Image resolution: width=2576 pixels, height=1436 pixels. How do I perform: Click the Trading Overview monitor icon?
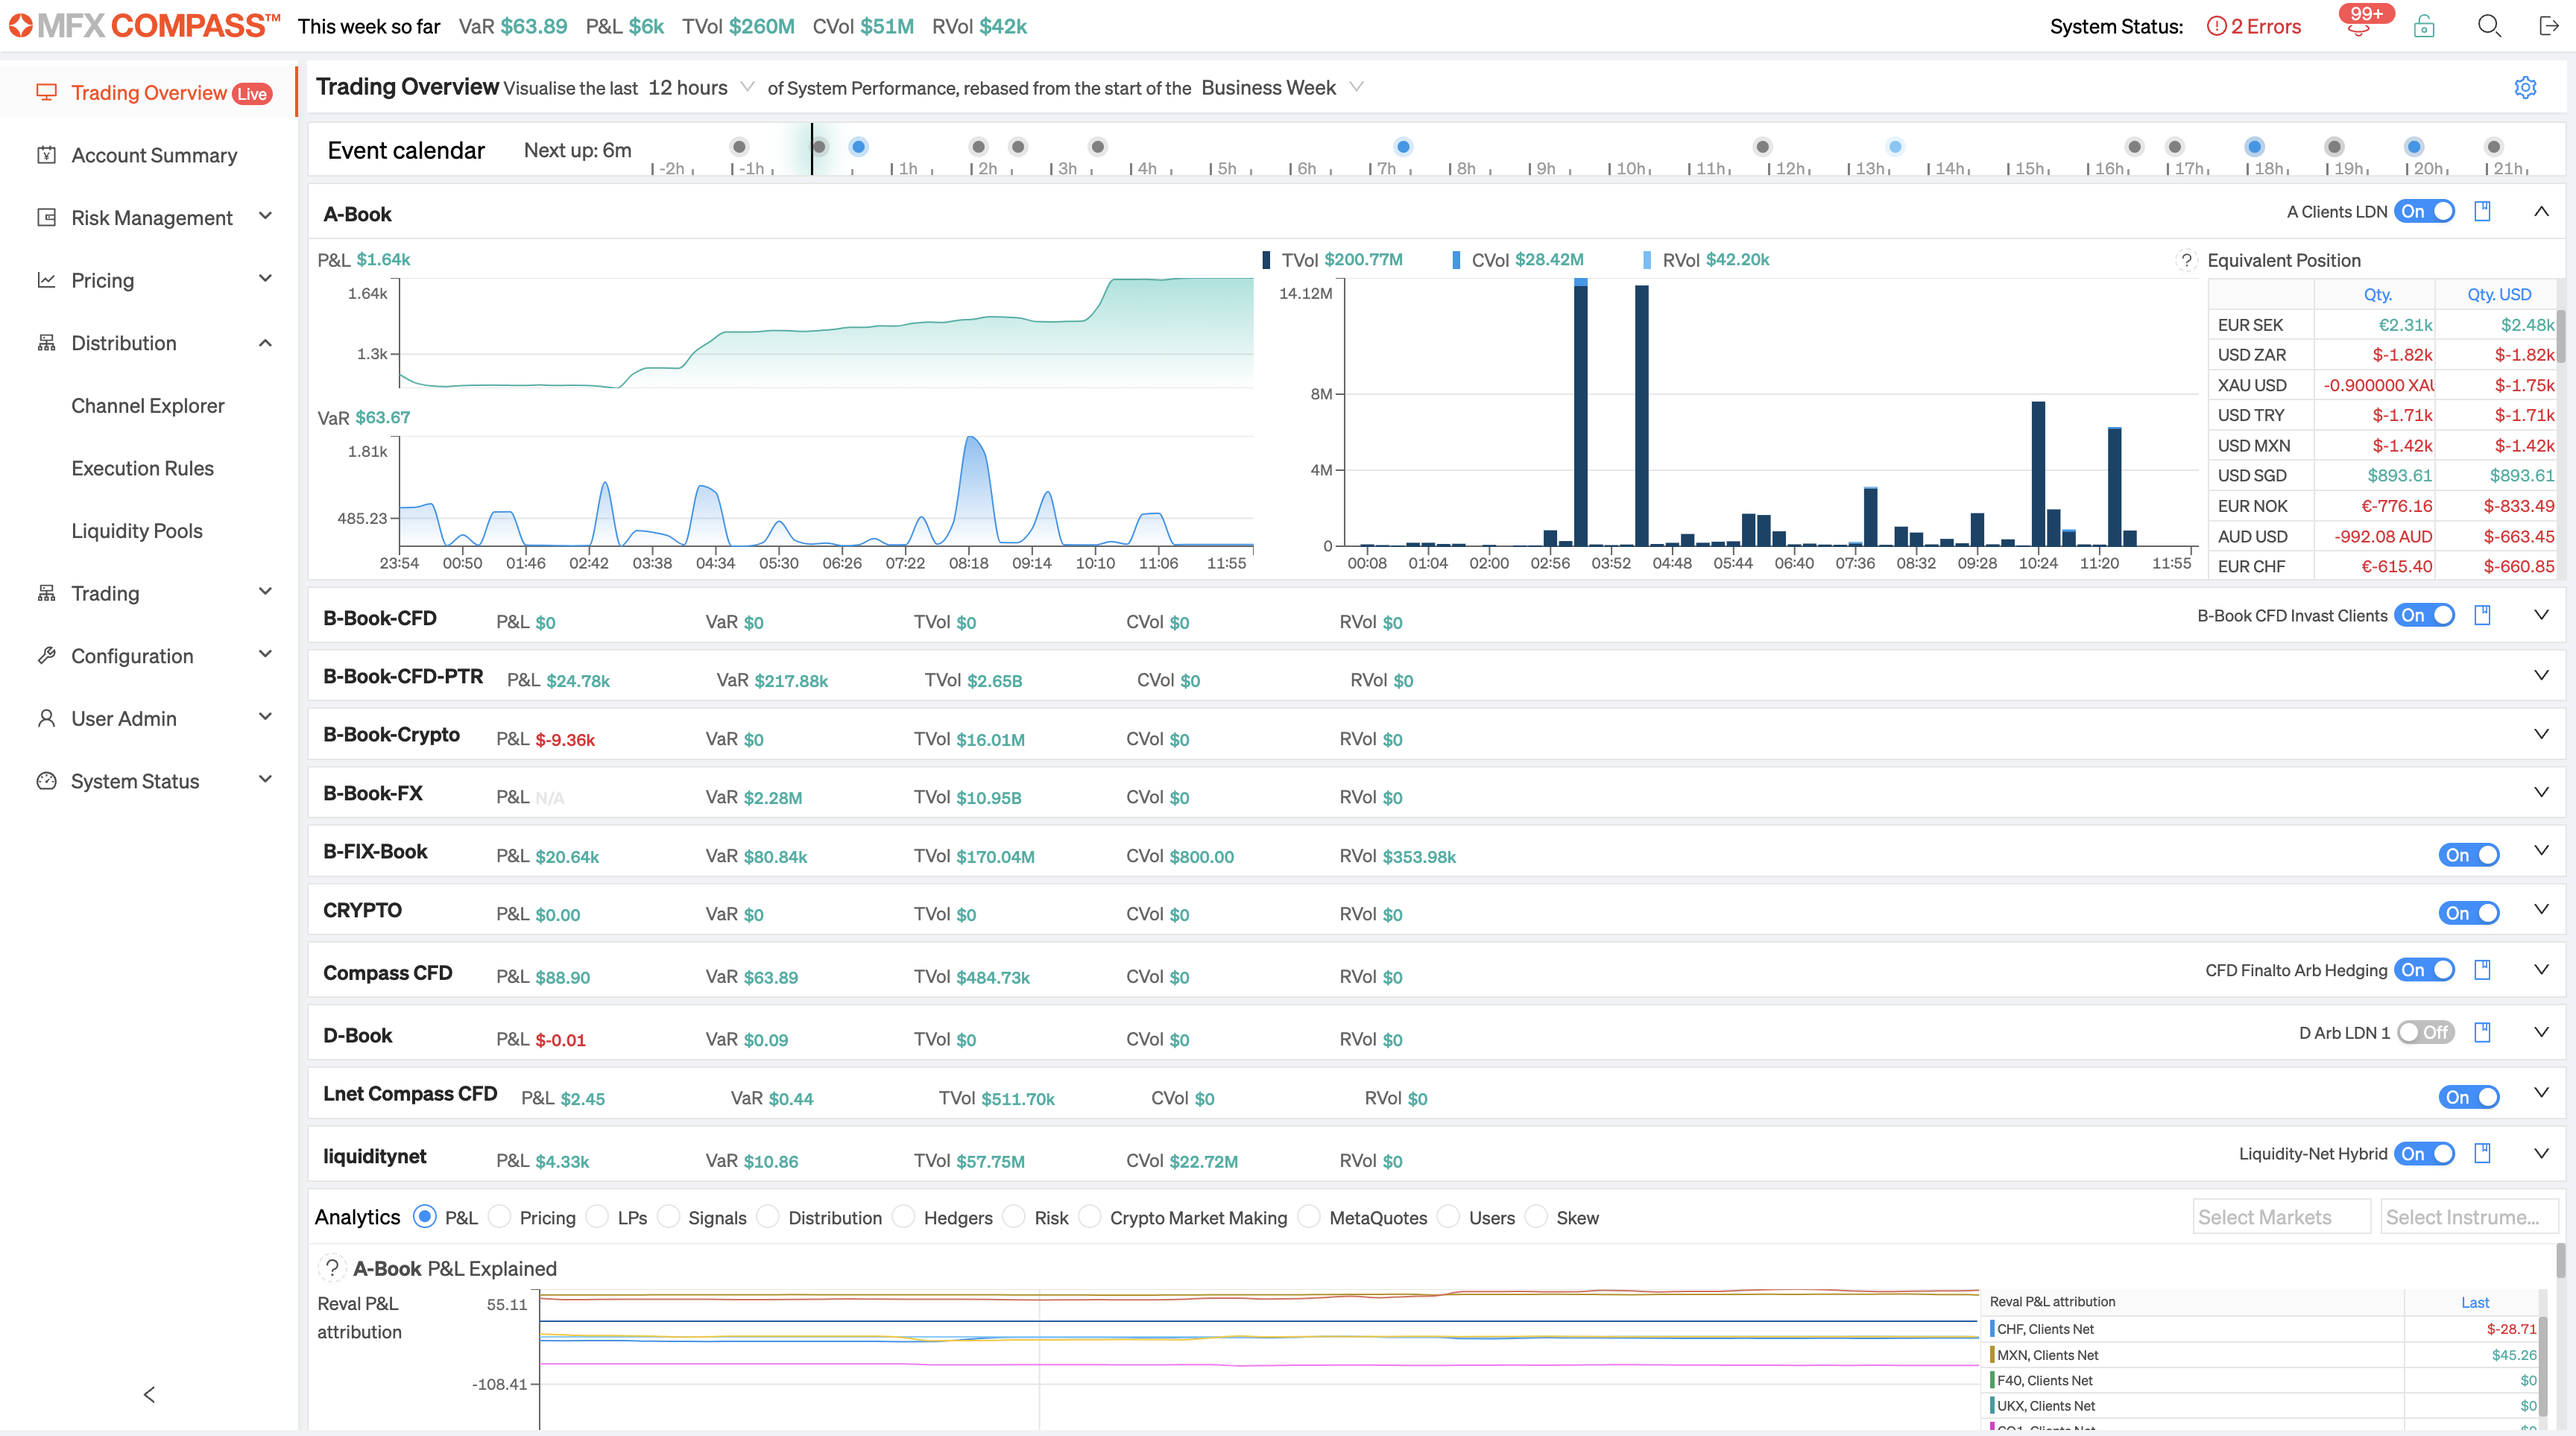pyautogui.click(x=46, y=92)
